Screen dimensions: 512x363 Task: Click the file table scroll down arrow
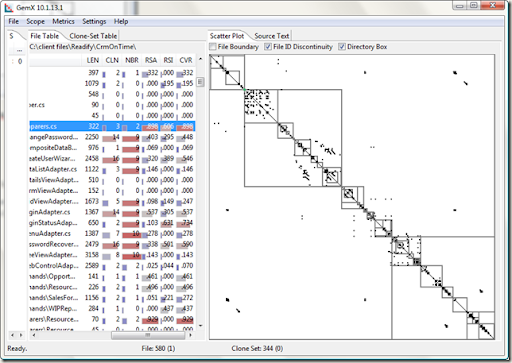[200, 325]
